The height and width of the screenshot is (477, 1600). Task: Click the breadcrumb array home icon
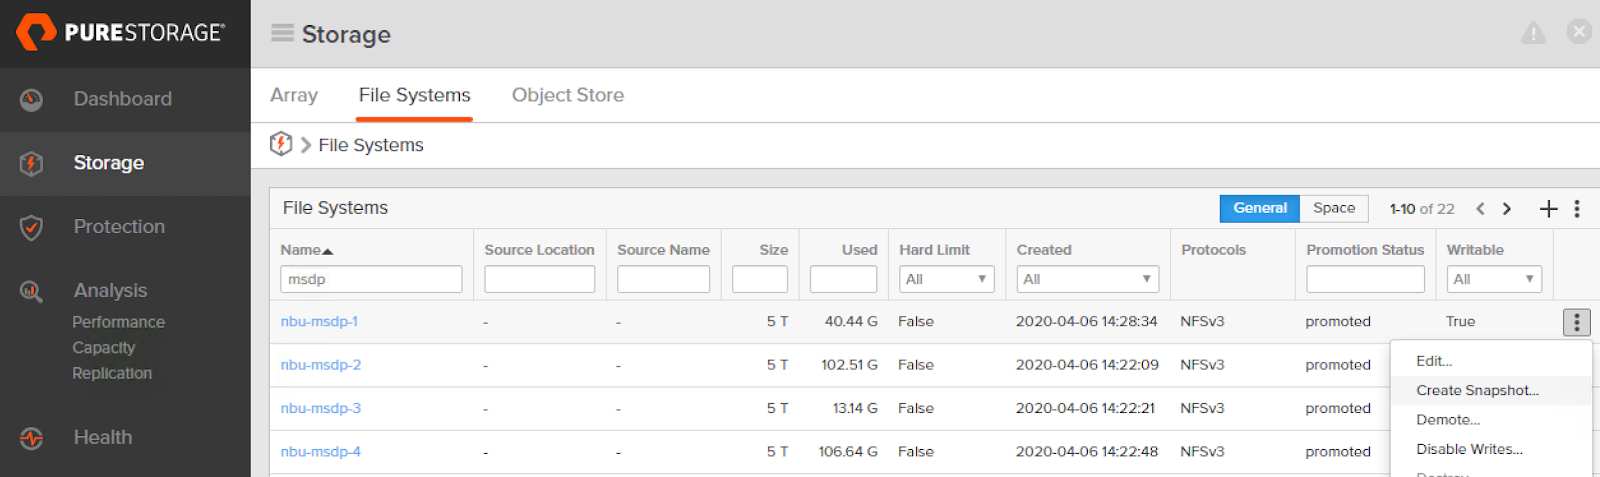click(281, 144)
